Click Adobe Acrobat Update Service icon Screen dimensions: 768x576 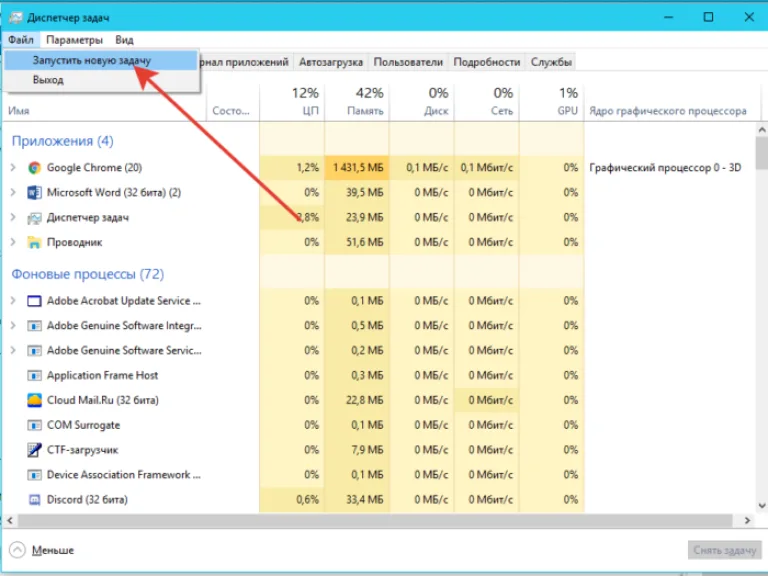tap(34, 301)
